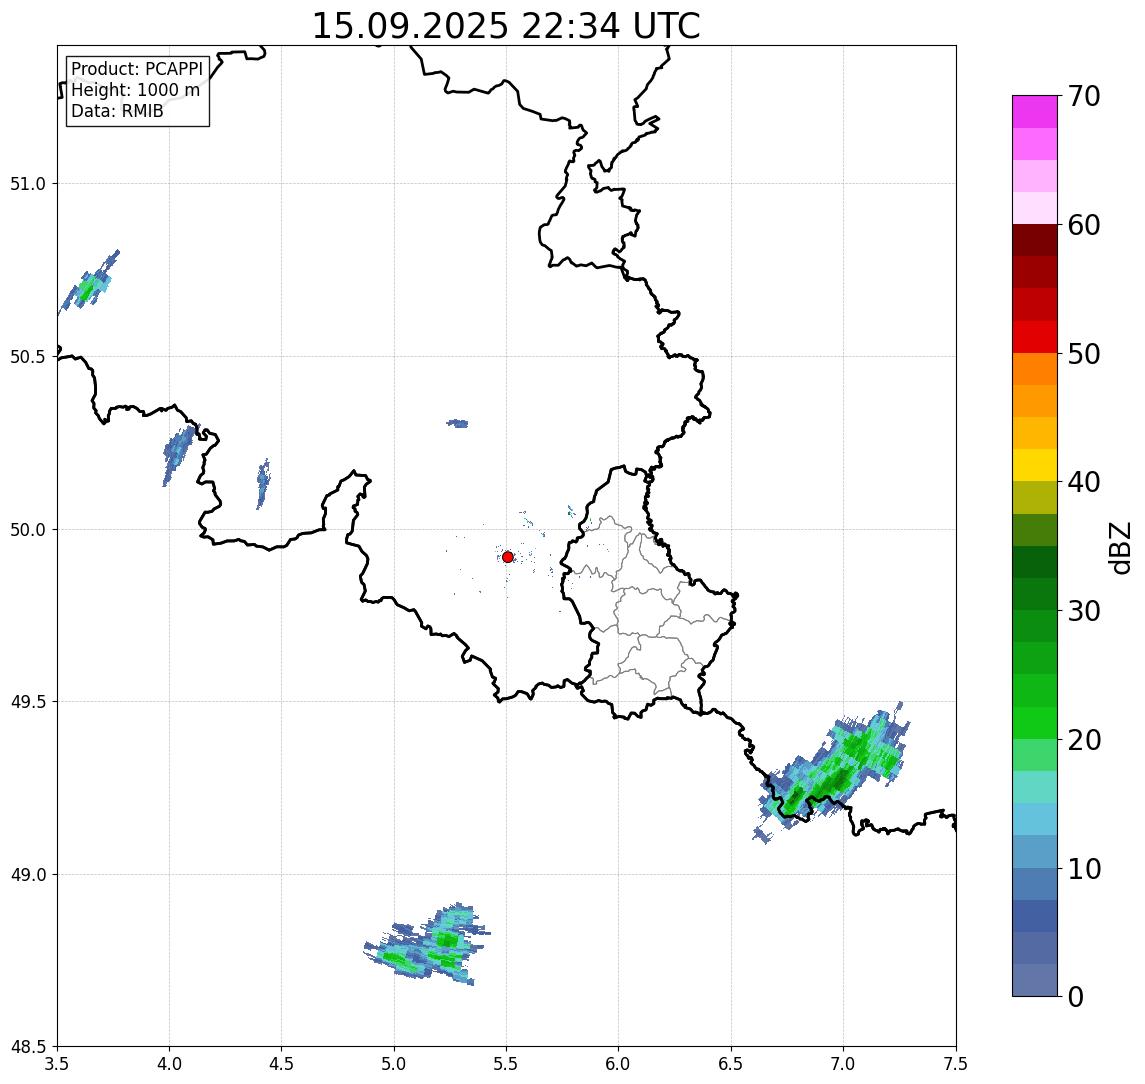Click the light green colorbar segment below 20

pos(1035,755)
